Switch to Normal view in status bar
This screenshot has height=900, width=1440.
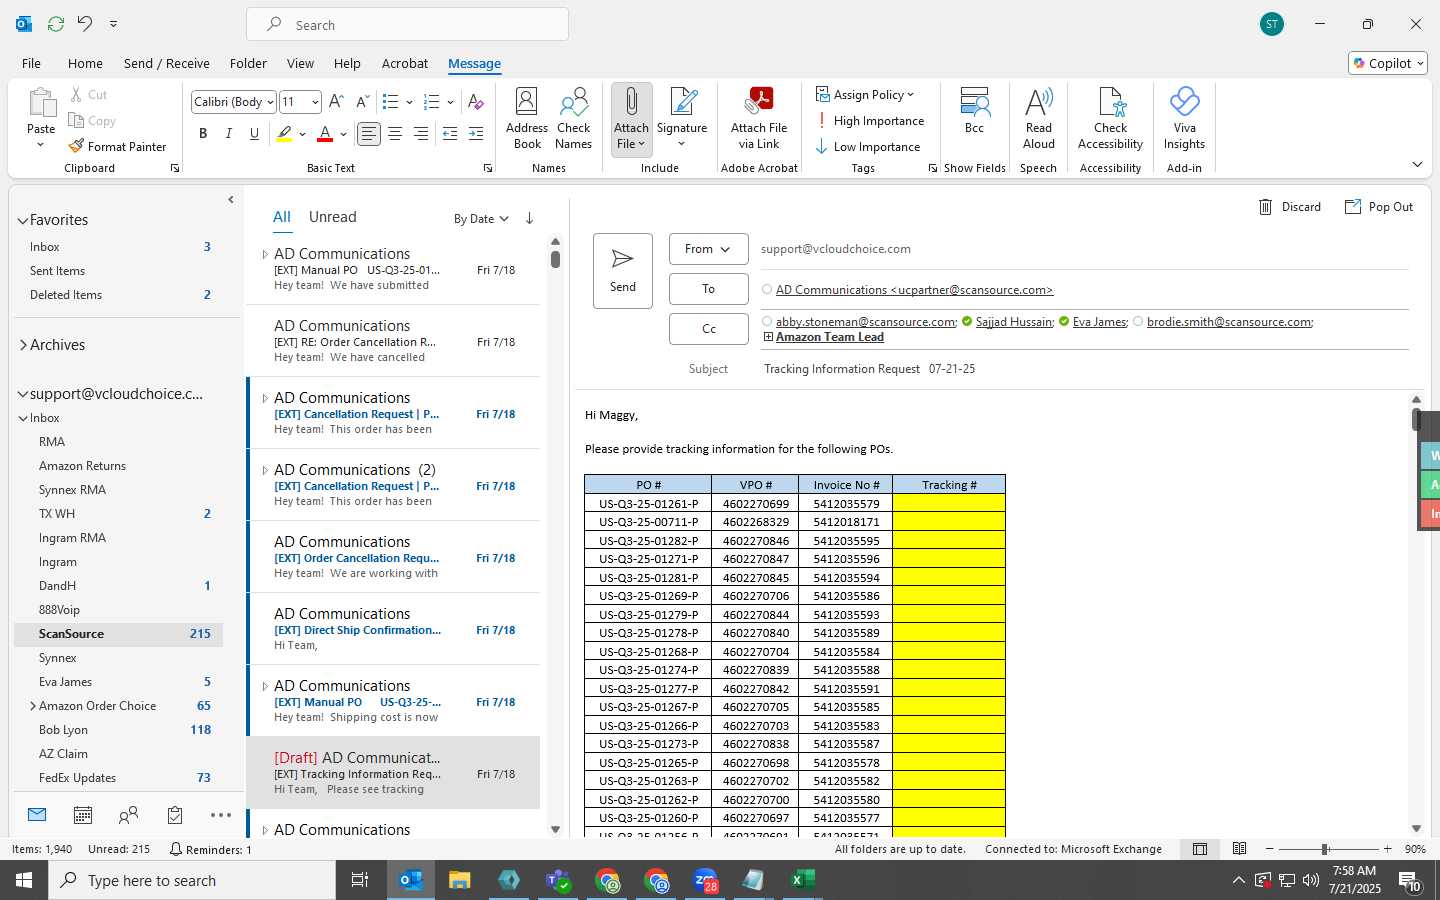[1200, 849]
